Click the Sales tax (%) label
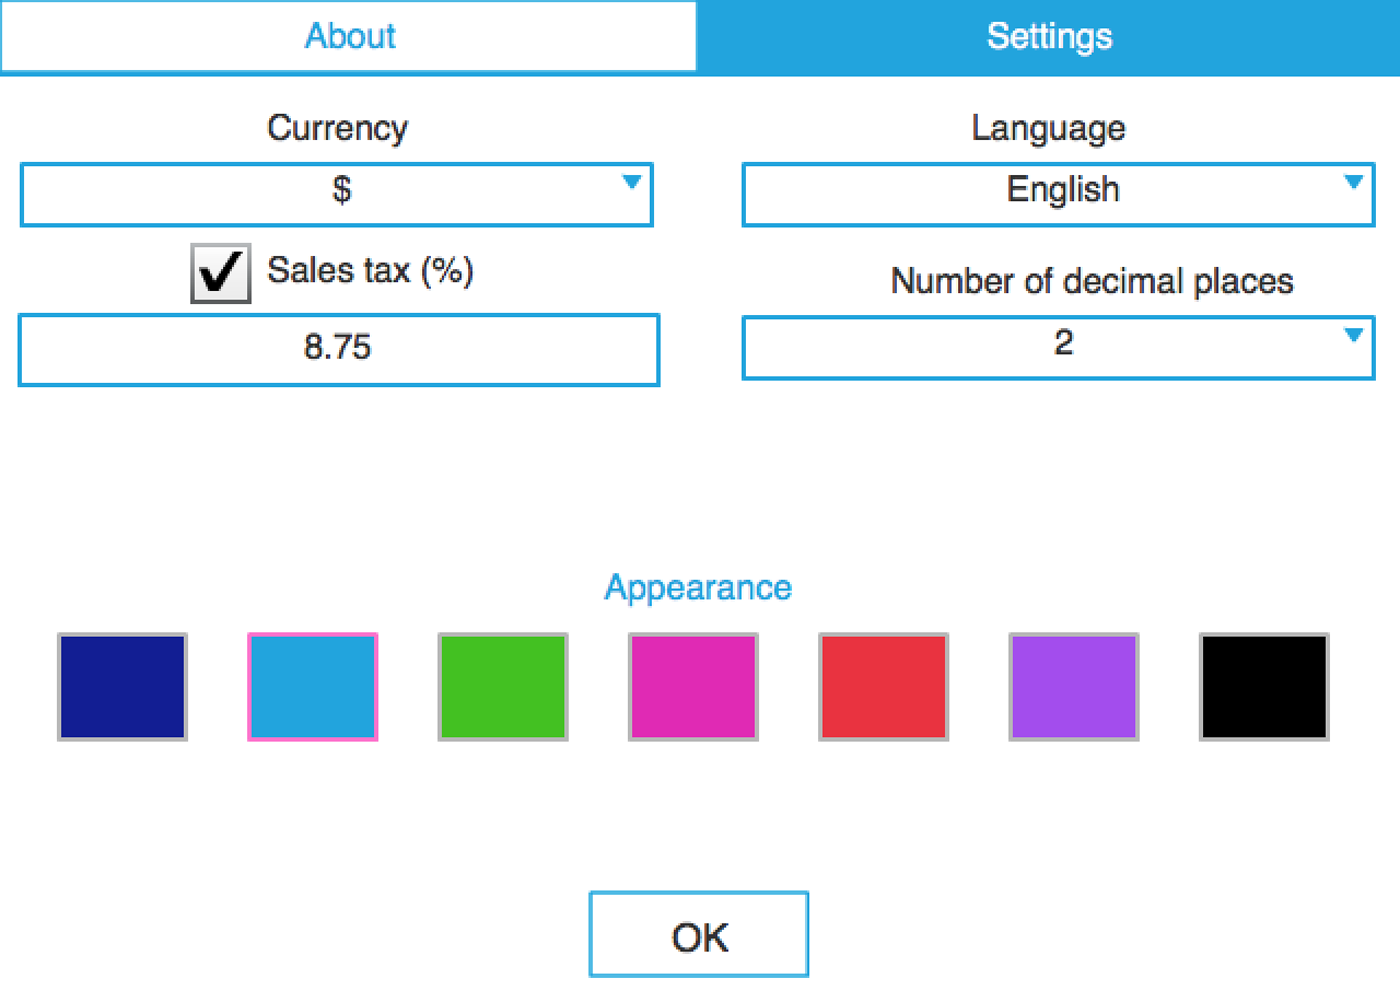 (x=370, y=271)
